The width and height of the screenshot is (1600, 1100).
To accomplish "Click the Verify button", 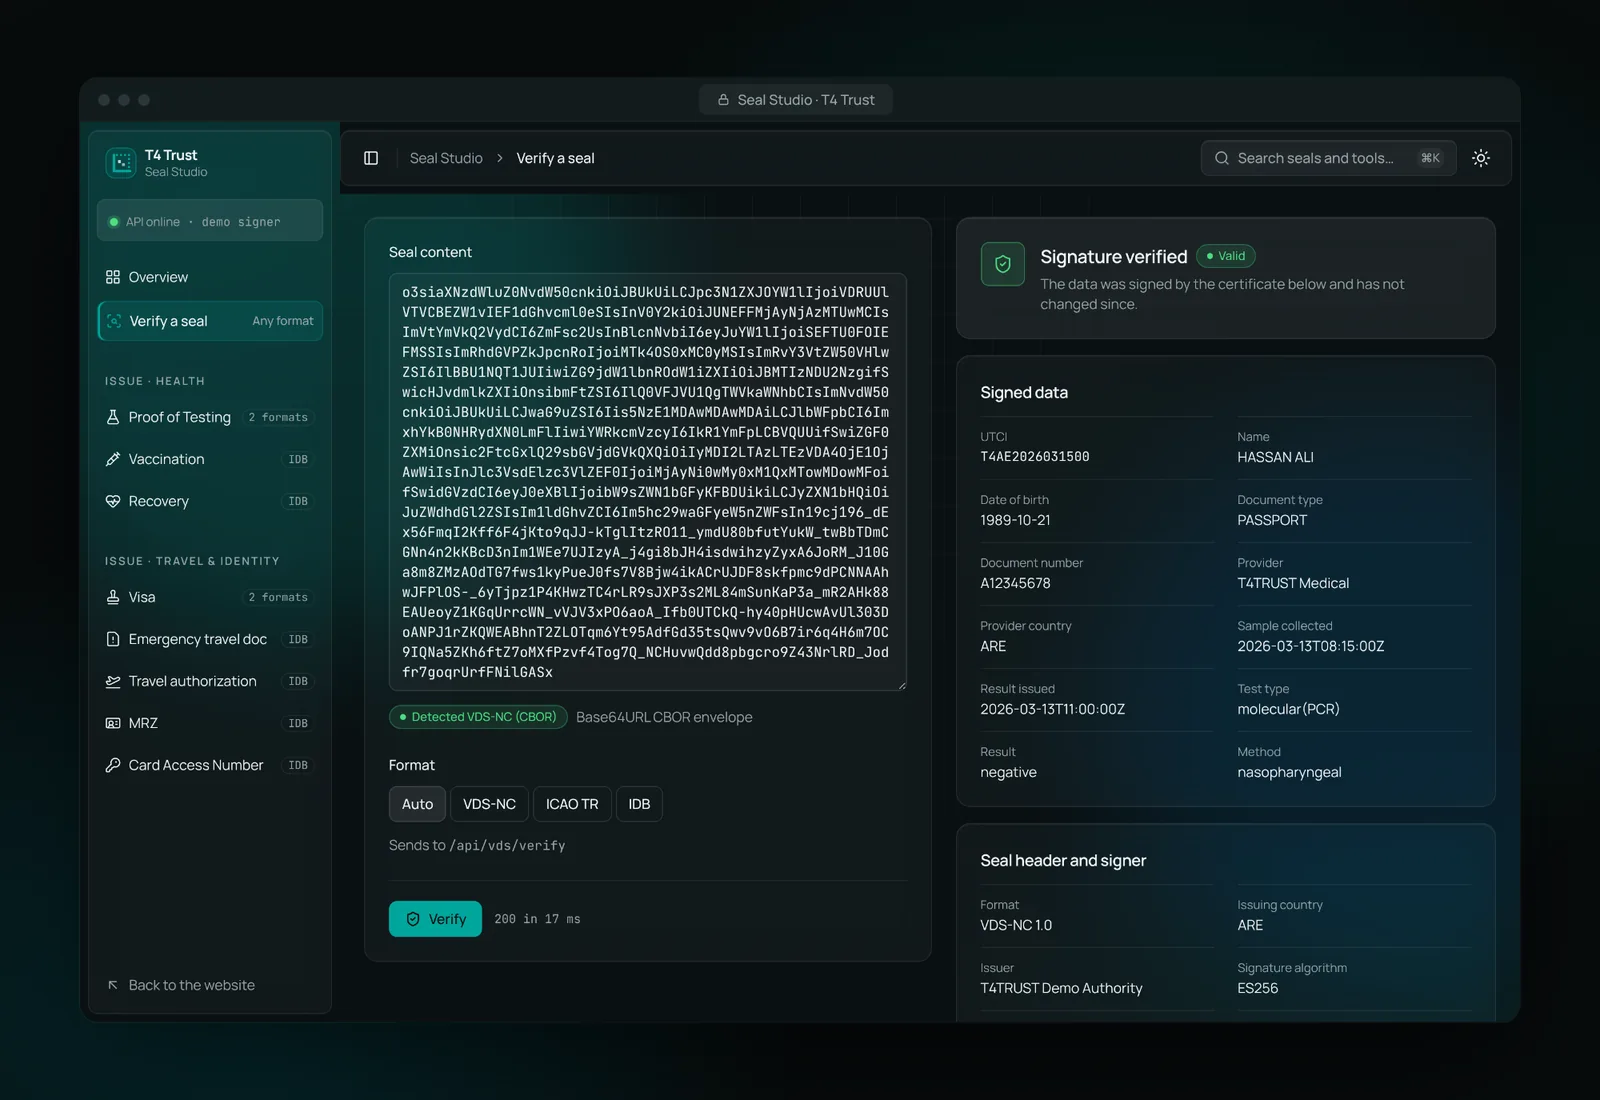I will coord(435,919).
